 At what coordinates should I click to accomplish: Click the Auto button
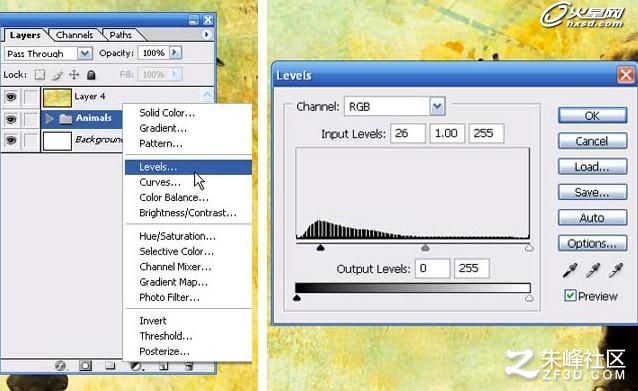click(592, 218)
